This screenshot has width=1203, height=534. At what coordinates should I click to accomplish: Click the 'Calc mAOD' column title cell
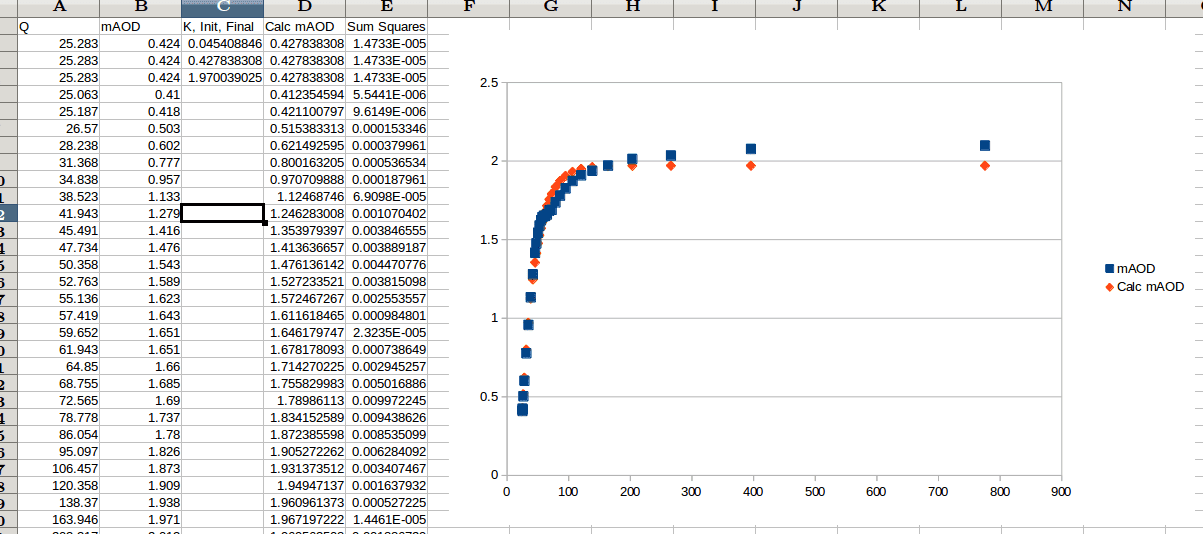tap(304, 26)
